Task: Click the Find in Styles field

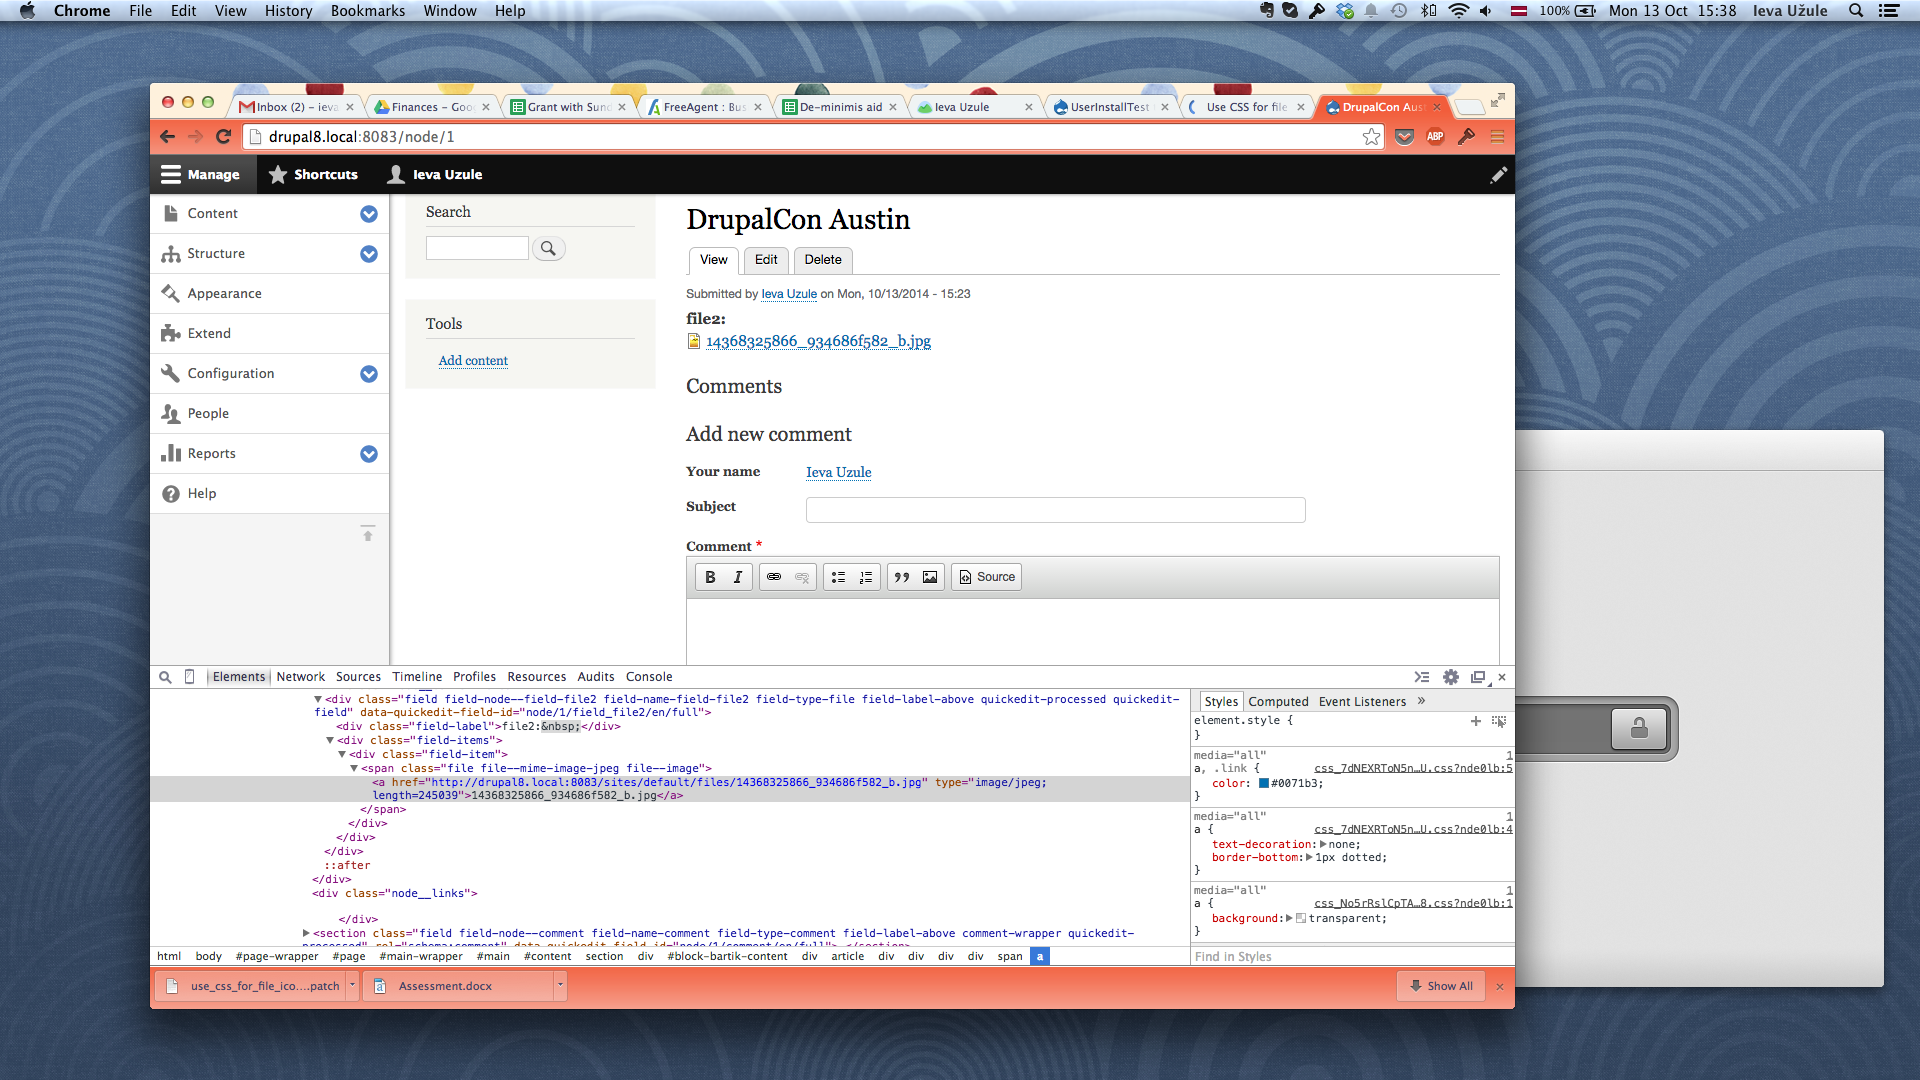Action: (1352, 957)
